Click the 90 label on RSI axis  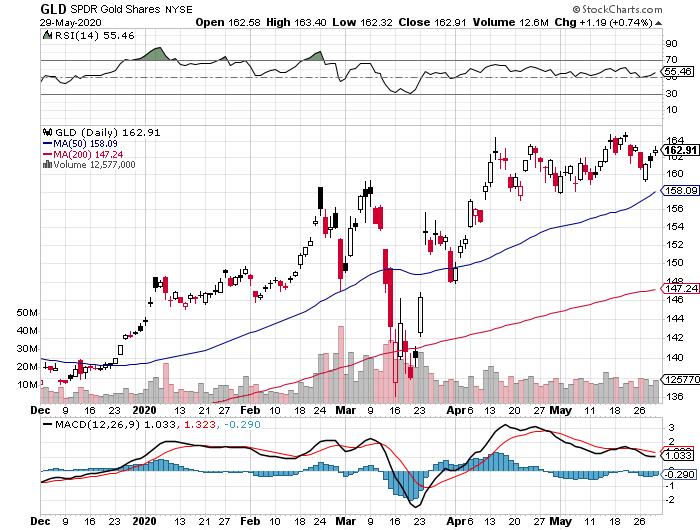(671, 44)
